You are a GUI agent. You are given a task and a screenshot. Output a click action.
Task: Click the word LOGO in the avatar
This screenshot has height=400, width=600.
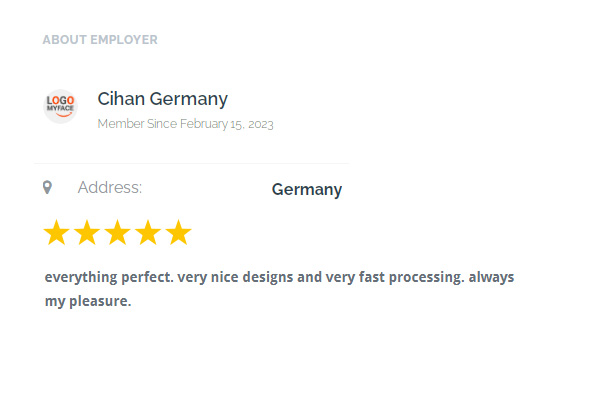pos(60,101)
